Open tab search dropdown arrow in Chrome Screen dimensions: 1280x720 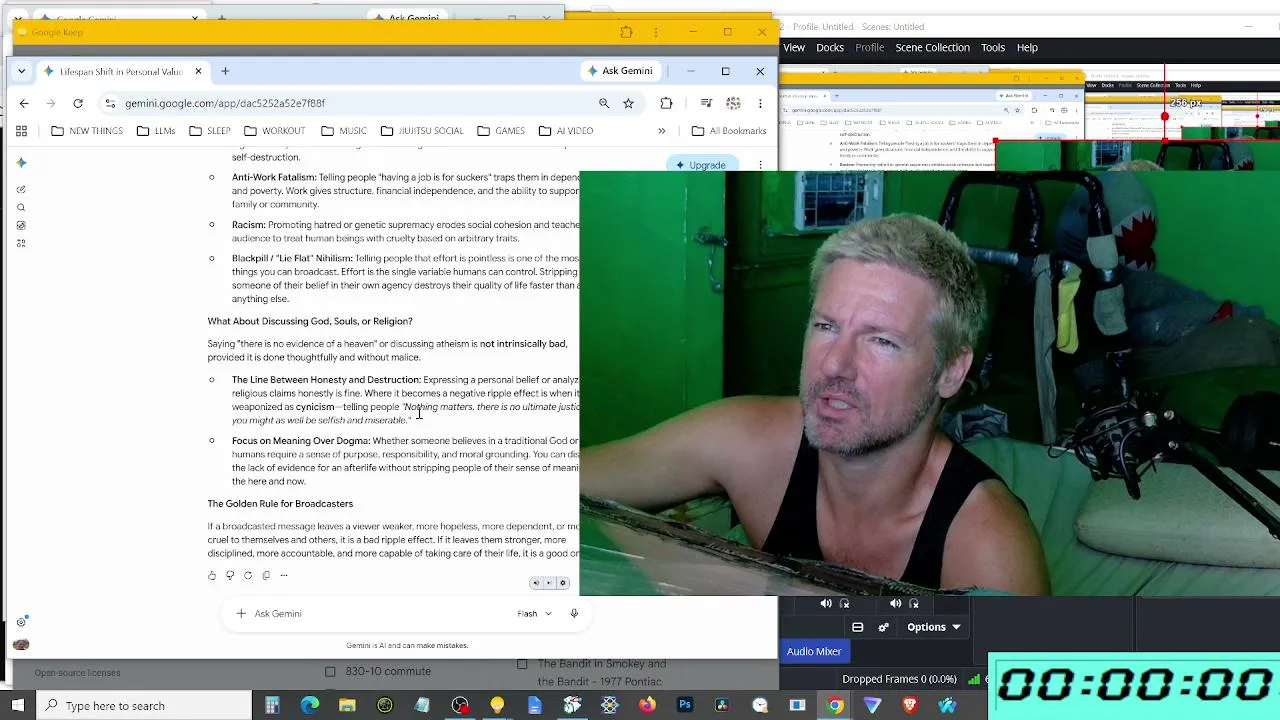tap(21, 71)
